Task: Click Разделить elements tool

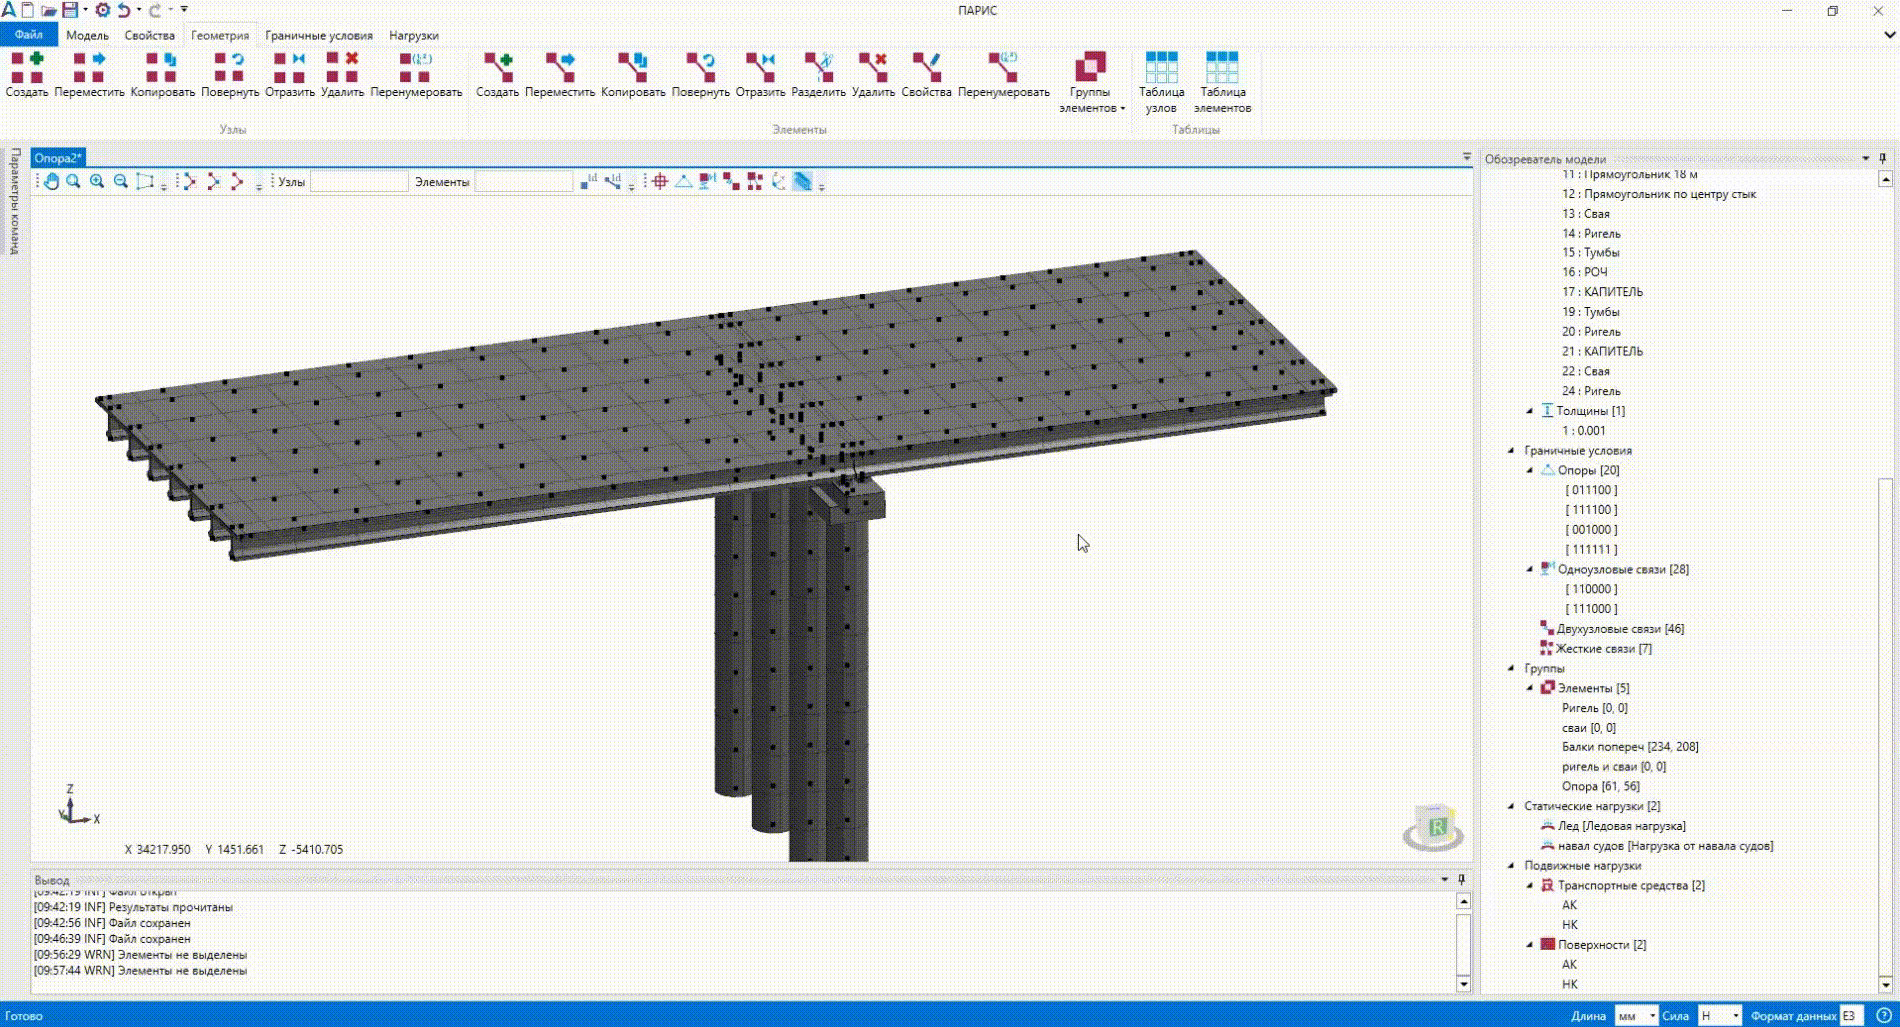Action: click(x=818, y=75)
